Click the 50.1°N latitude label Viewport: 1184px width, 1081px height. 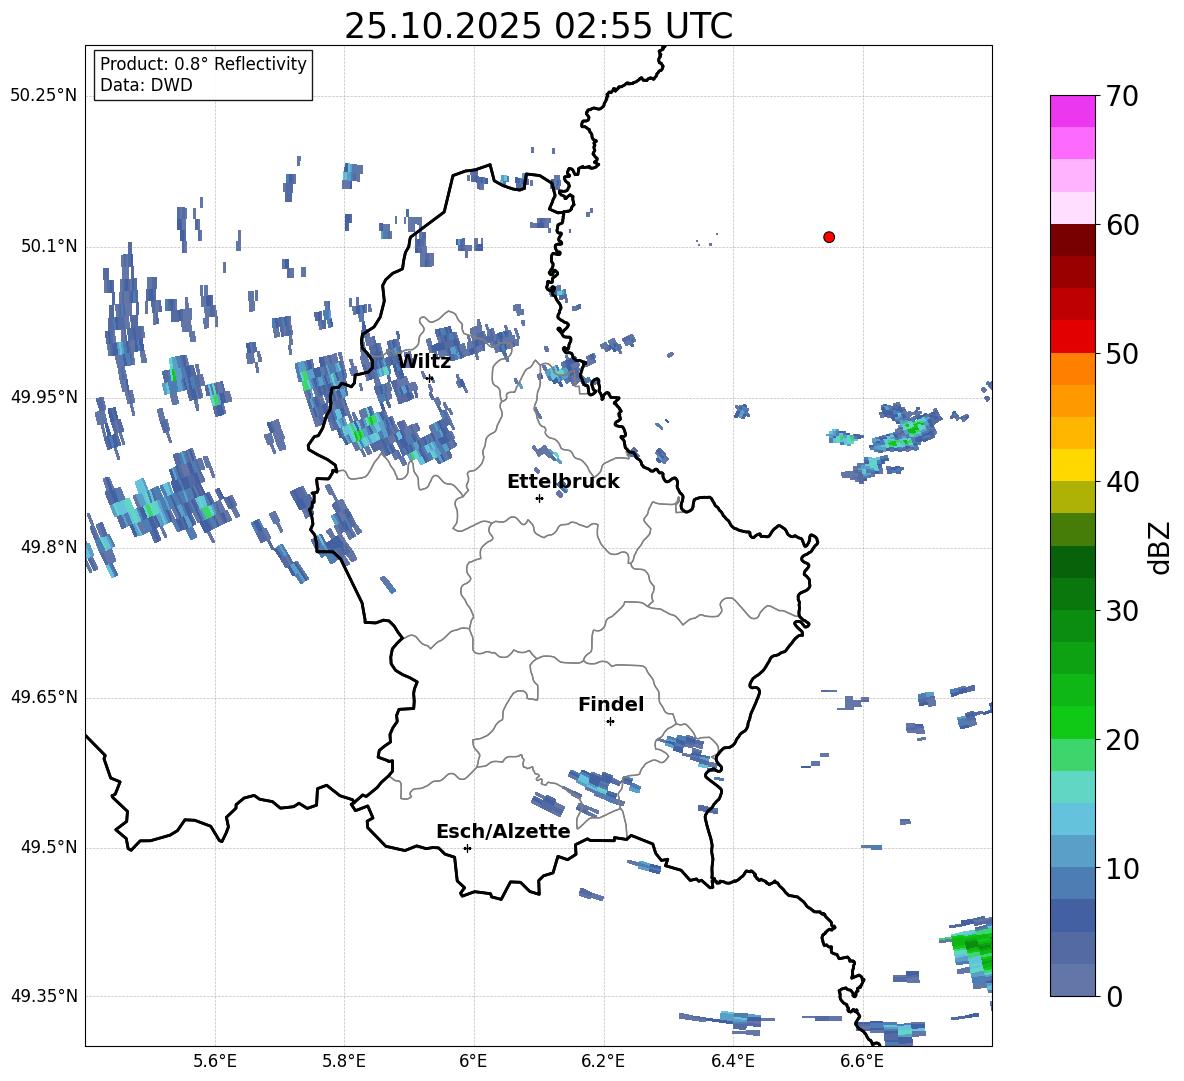49,246
